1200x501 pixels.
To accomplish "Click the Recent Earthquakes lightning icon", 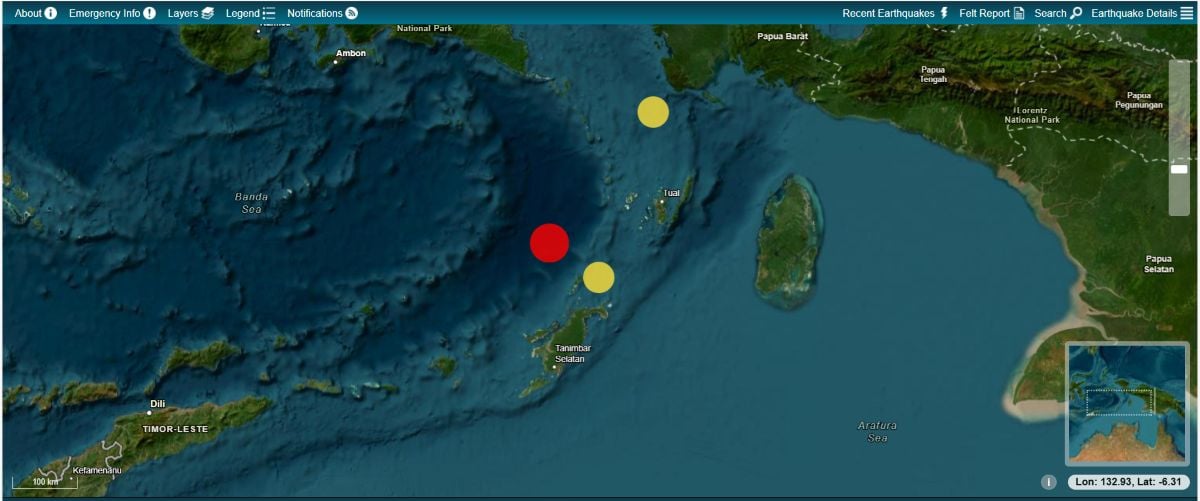I will tap(943, 13).
